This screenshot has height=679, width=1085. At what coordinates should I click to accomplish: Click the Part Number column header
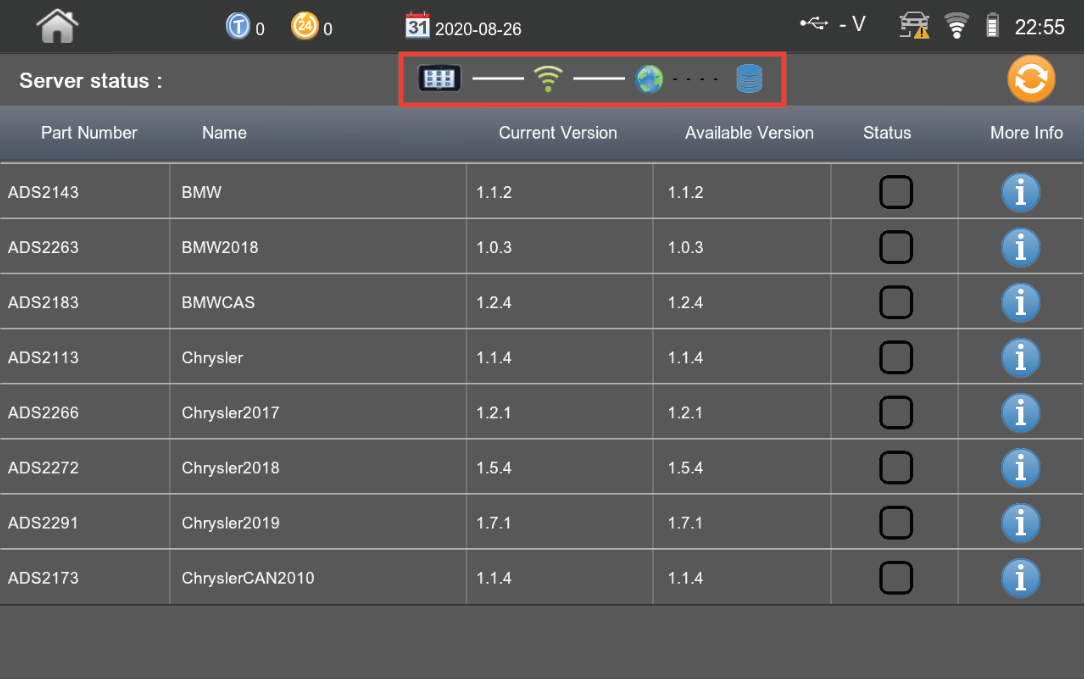coord(89,133)
